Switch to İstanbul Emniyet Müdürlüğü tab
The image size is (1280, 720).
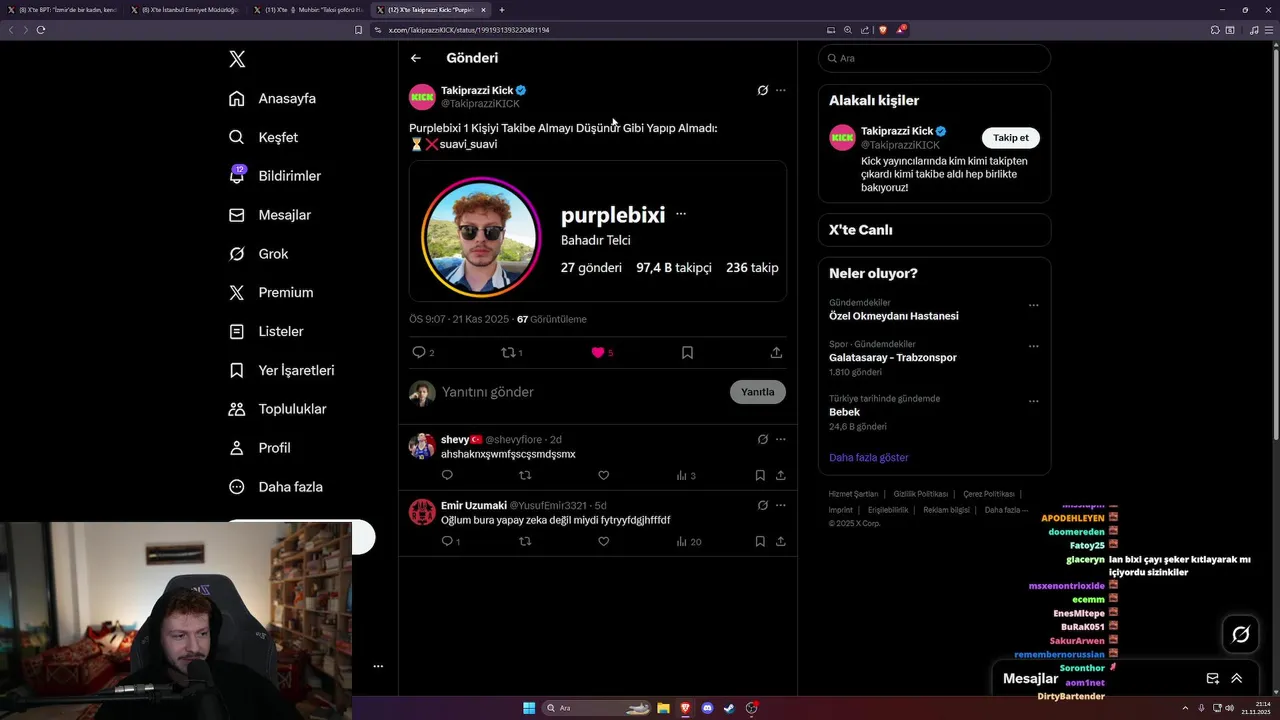coord(185,10)
